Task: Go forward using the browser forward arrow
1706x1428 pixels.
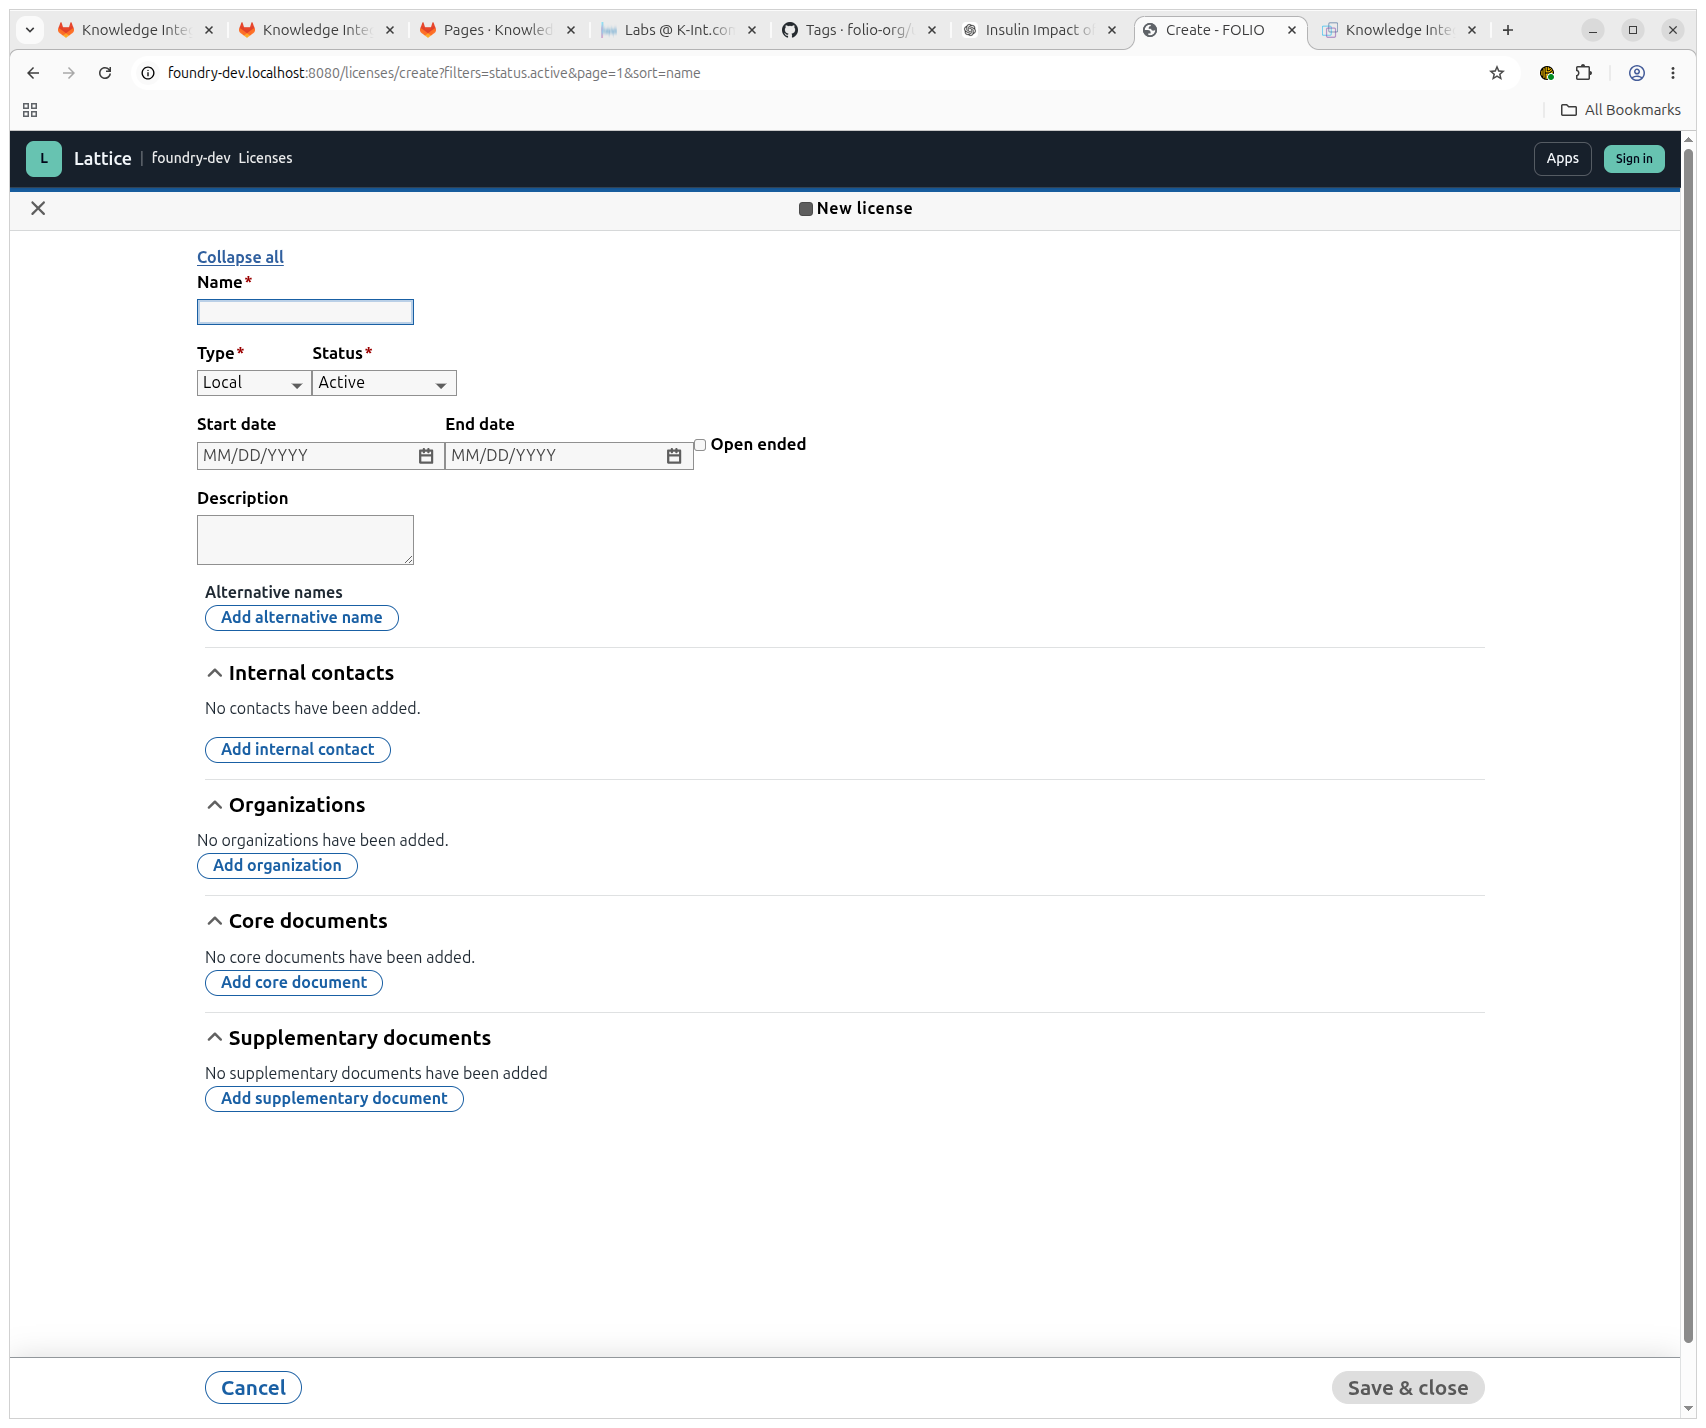Action: point(69,73)
